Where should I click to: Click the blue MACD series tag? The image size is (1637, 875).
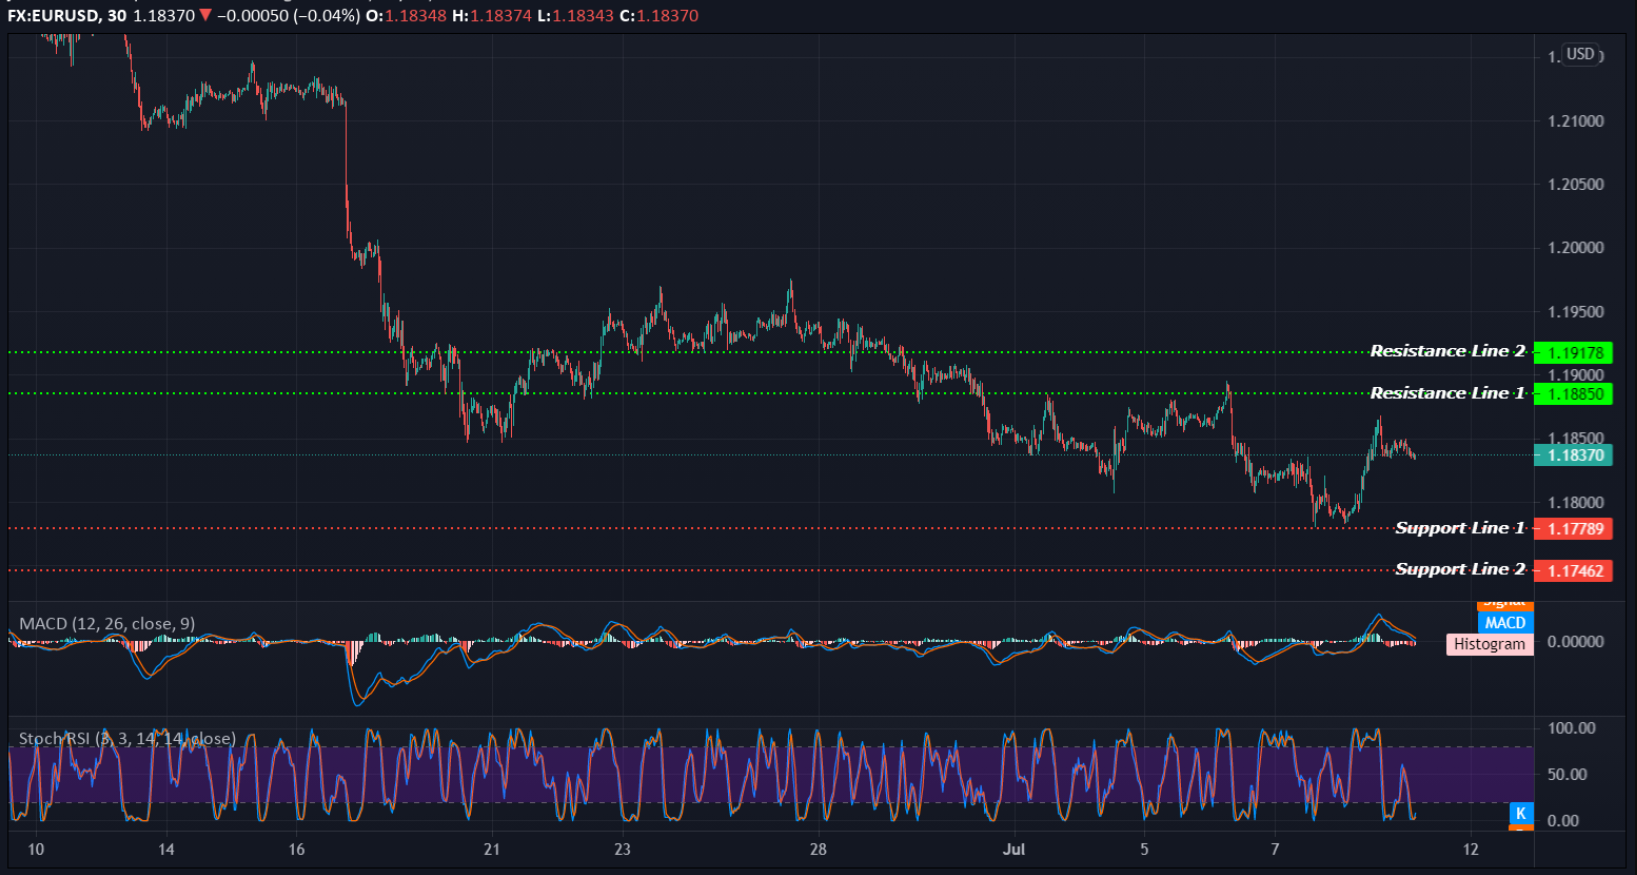click(x=1505, y=623)
